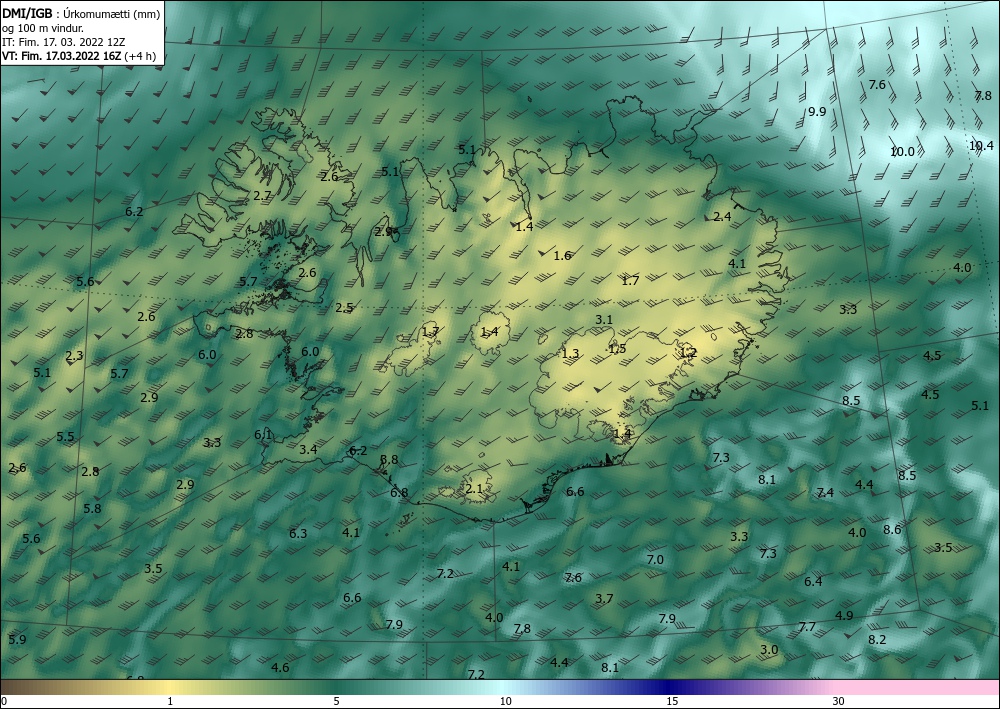
Task: Select the 5 tick label on the color scale
Action: pos(336,702)
